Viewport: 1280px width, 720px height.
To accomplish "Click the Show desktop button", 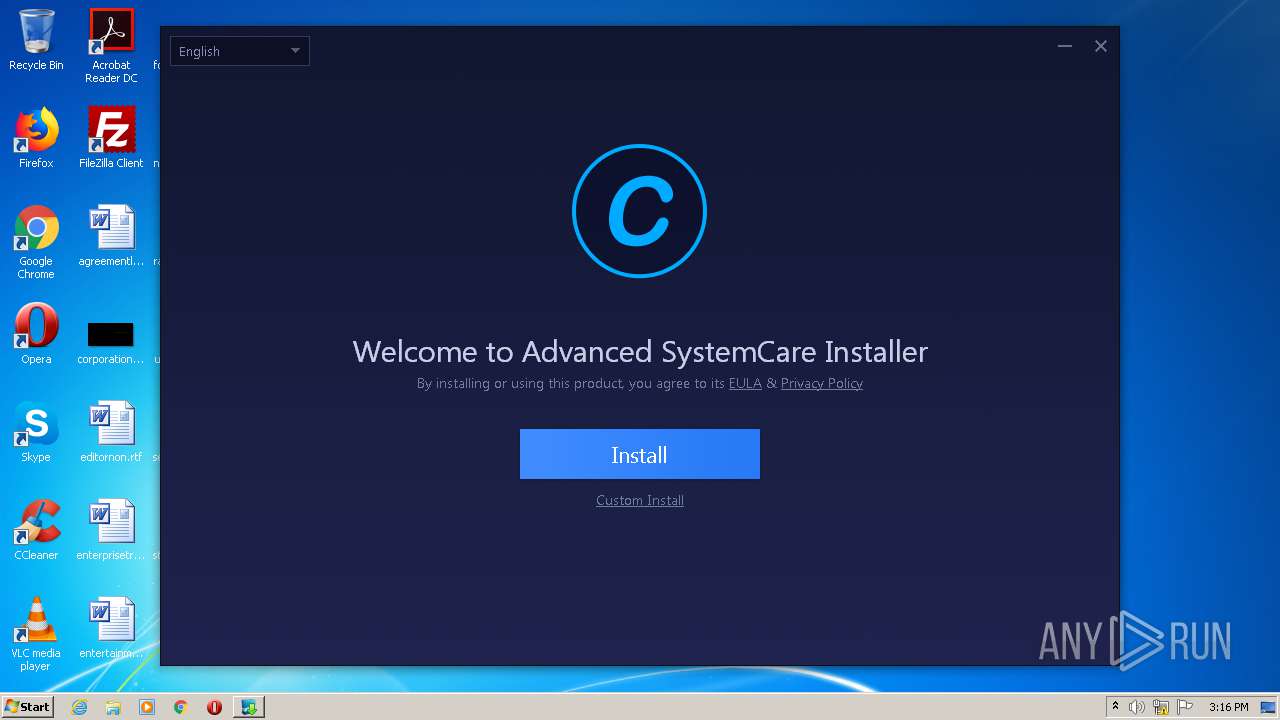I will [x=1269, y=707].
